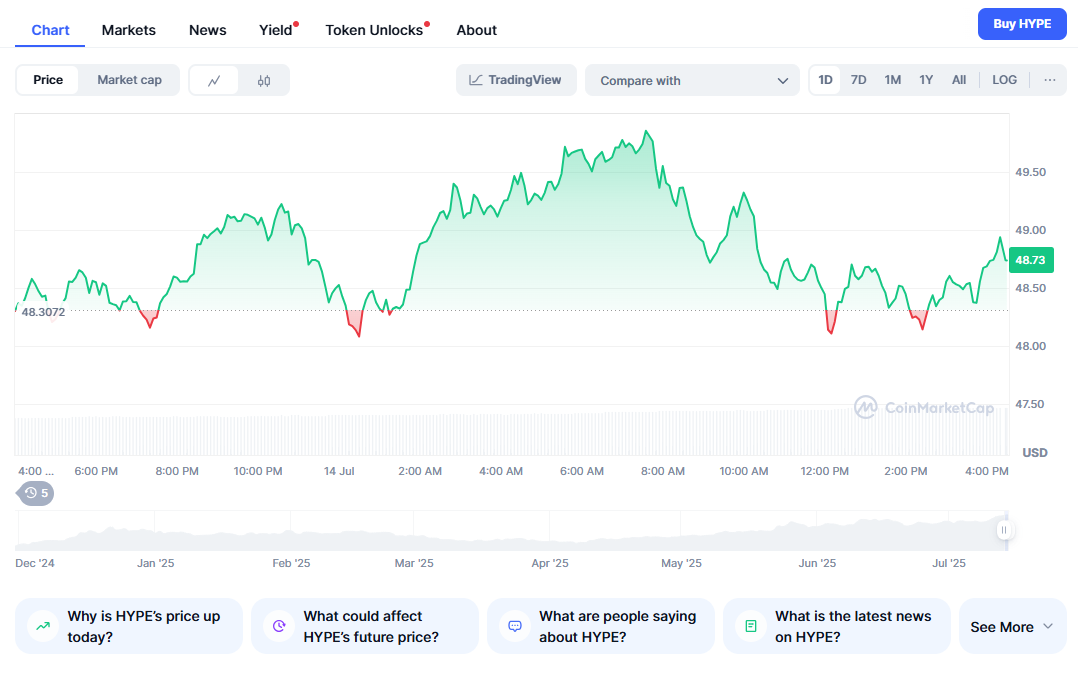Select the 7D time range
Viewport: 1078px width, 676px height.
point(858,80)
